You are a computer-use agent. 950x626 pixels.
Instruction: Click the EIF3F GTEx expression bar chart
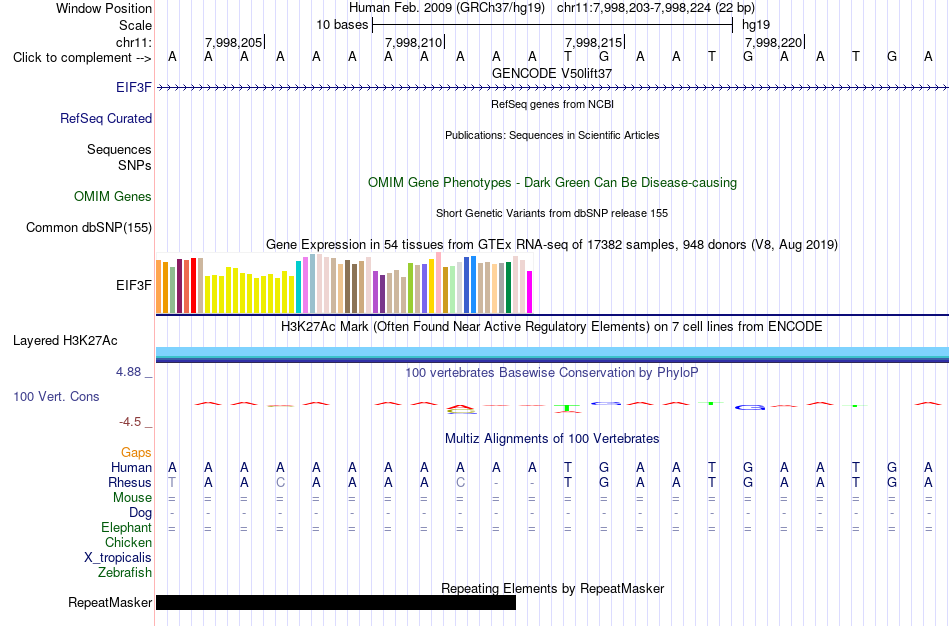[x=344, y=283]
